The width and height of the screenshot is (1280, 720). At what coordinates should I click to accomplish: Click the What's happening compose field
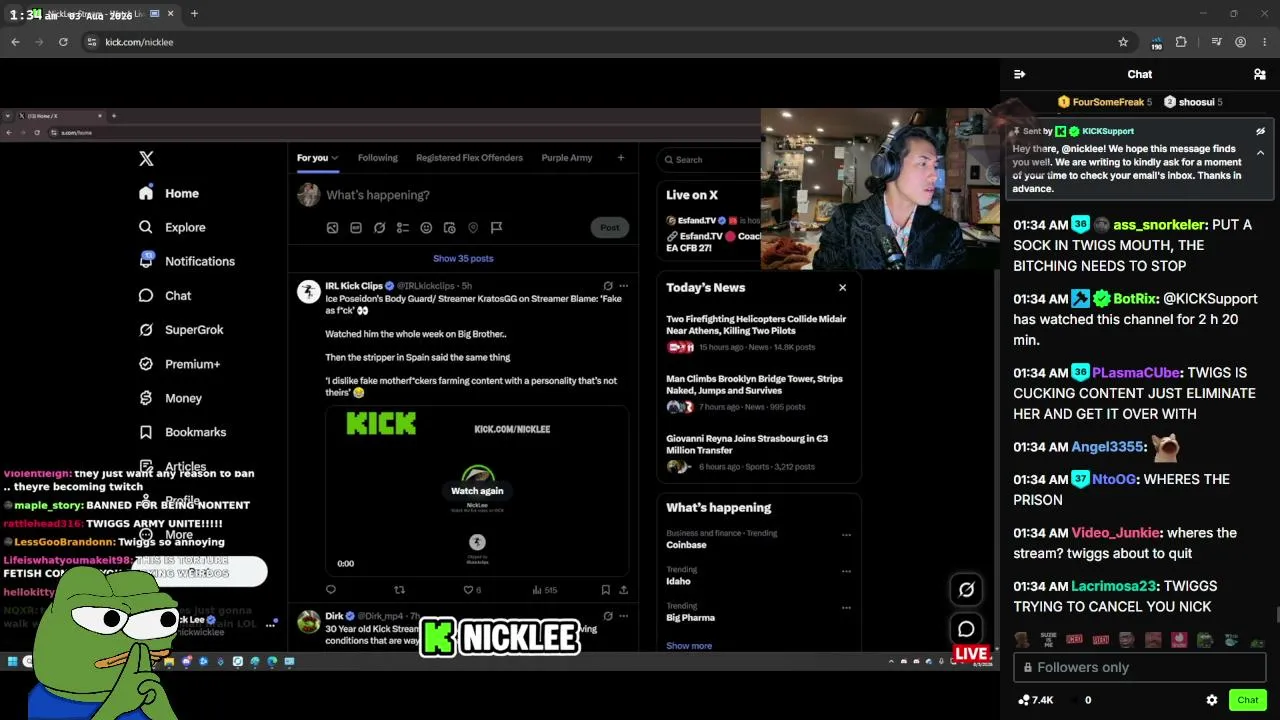(378, 195)
